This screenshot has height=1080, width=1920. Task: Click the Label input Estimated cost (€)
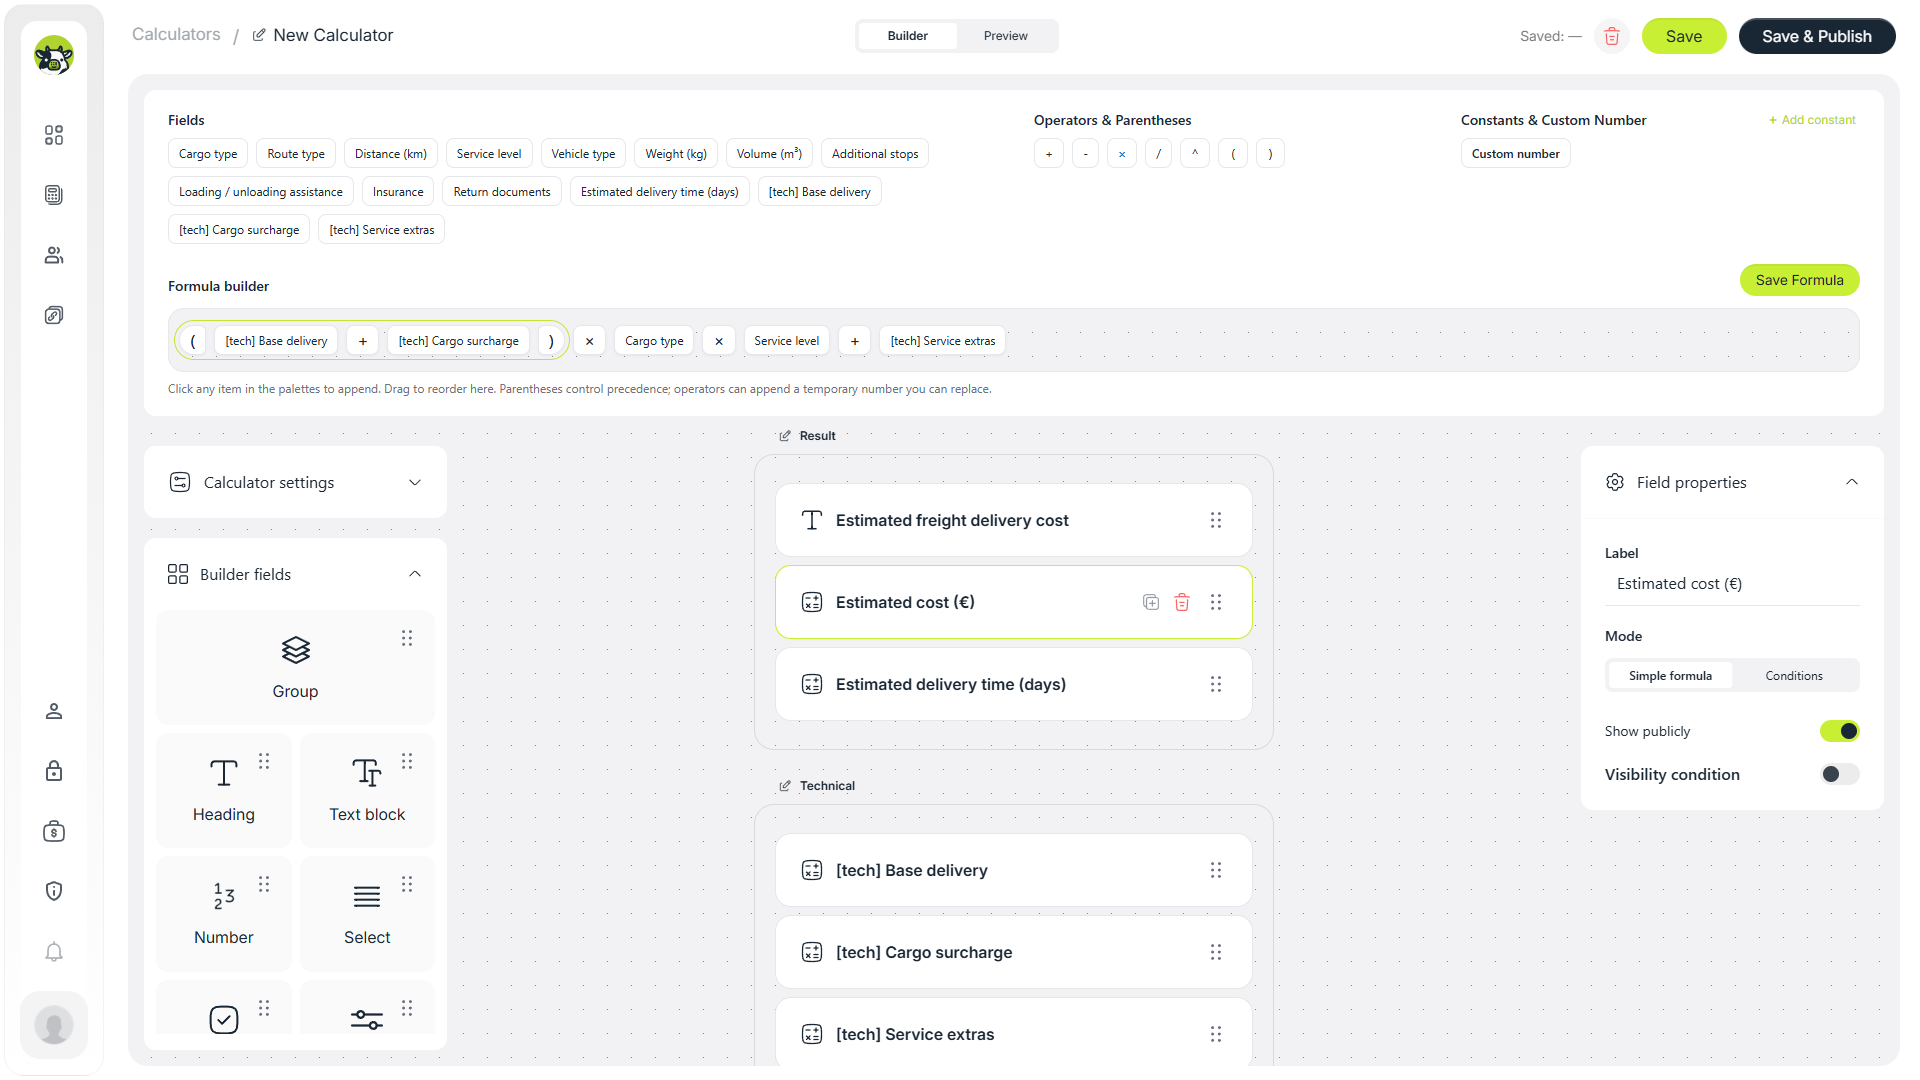[1732, 584]
